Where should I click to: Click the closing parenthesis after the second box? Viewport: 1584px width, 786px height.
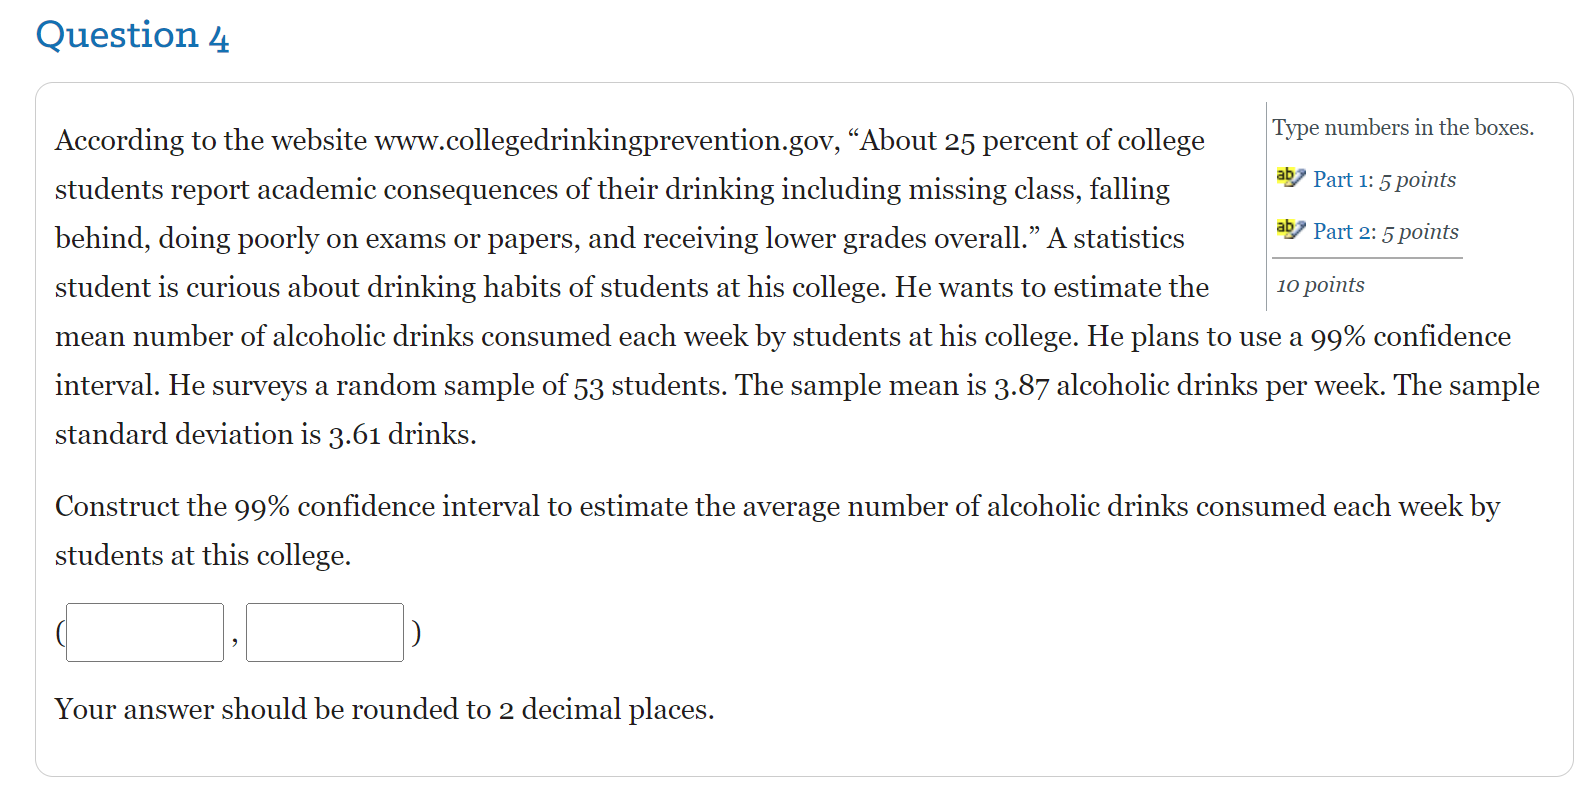coord(416,632)
